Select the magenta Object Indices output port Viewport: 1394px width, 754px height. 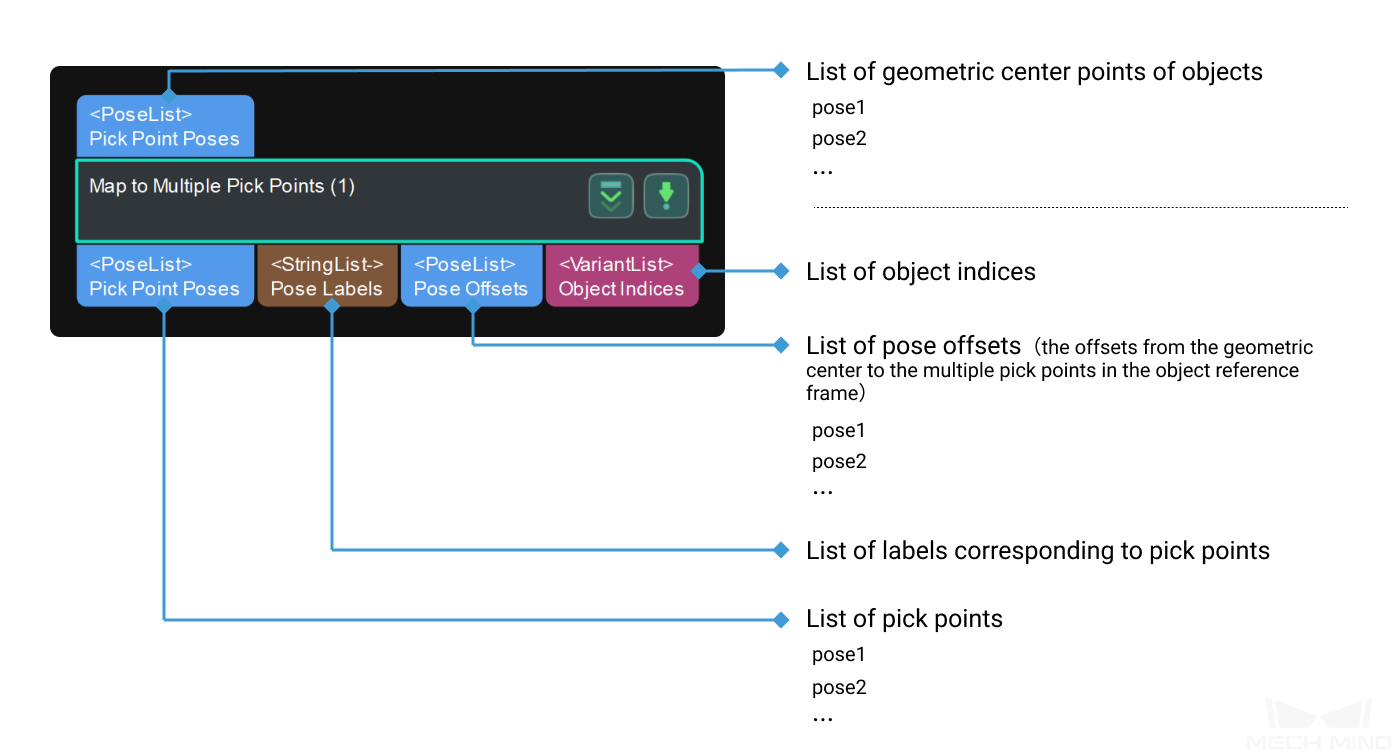[x=621, y=277]
